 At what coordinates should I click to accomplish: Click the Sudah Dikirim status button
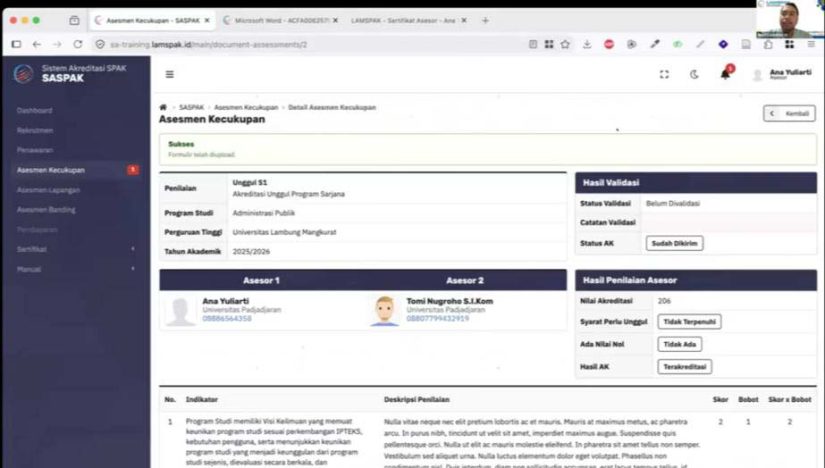click(x=674, y=243)
